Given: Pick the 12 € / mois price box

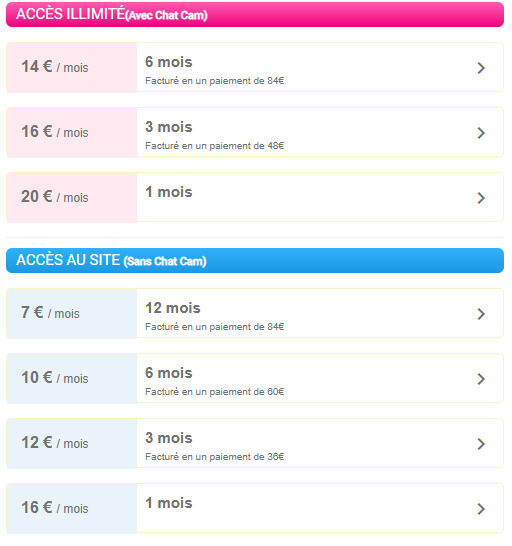Looking at the screenshot, I should (x=72, y=444).
